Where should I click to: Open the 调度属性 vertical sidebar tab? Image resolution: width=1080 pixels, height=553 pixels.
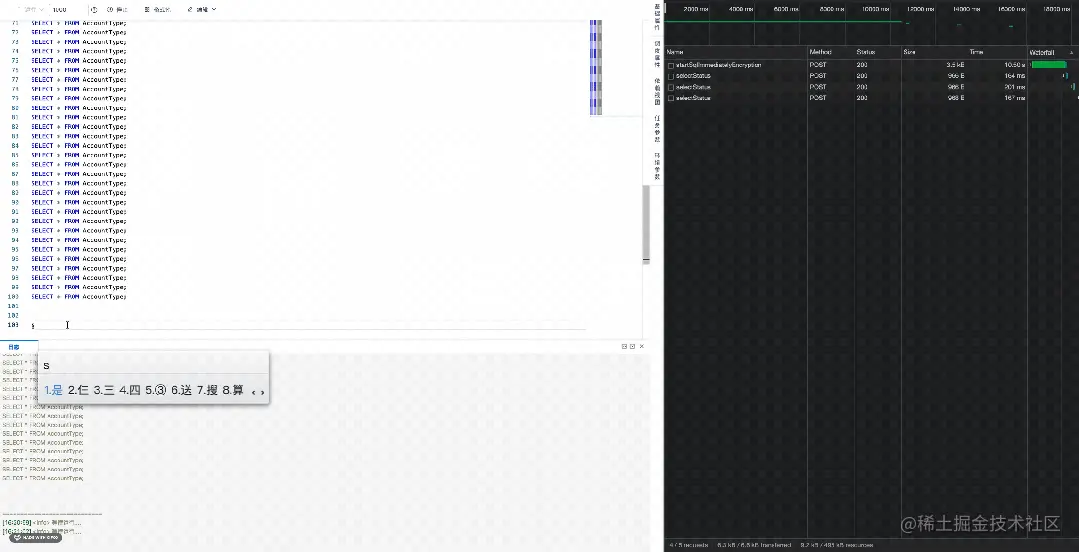pos(657,54)
